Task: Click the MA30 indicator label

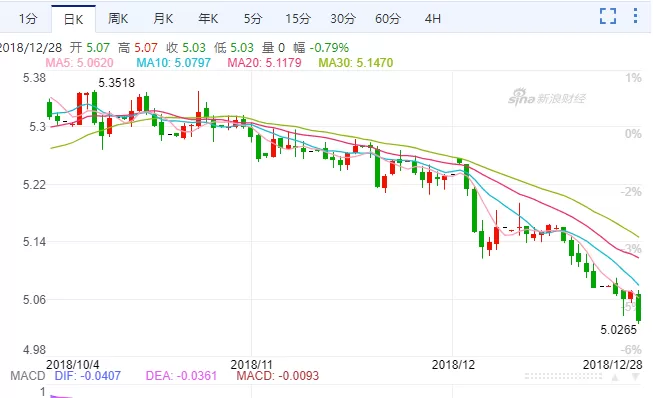Action: point(356,63)
